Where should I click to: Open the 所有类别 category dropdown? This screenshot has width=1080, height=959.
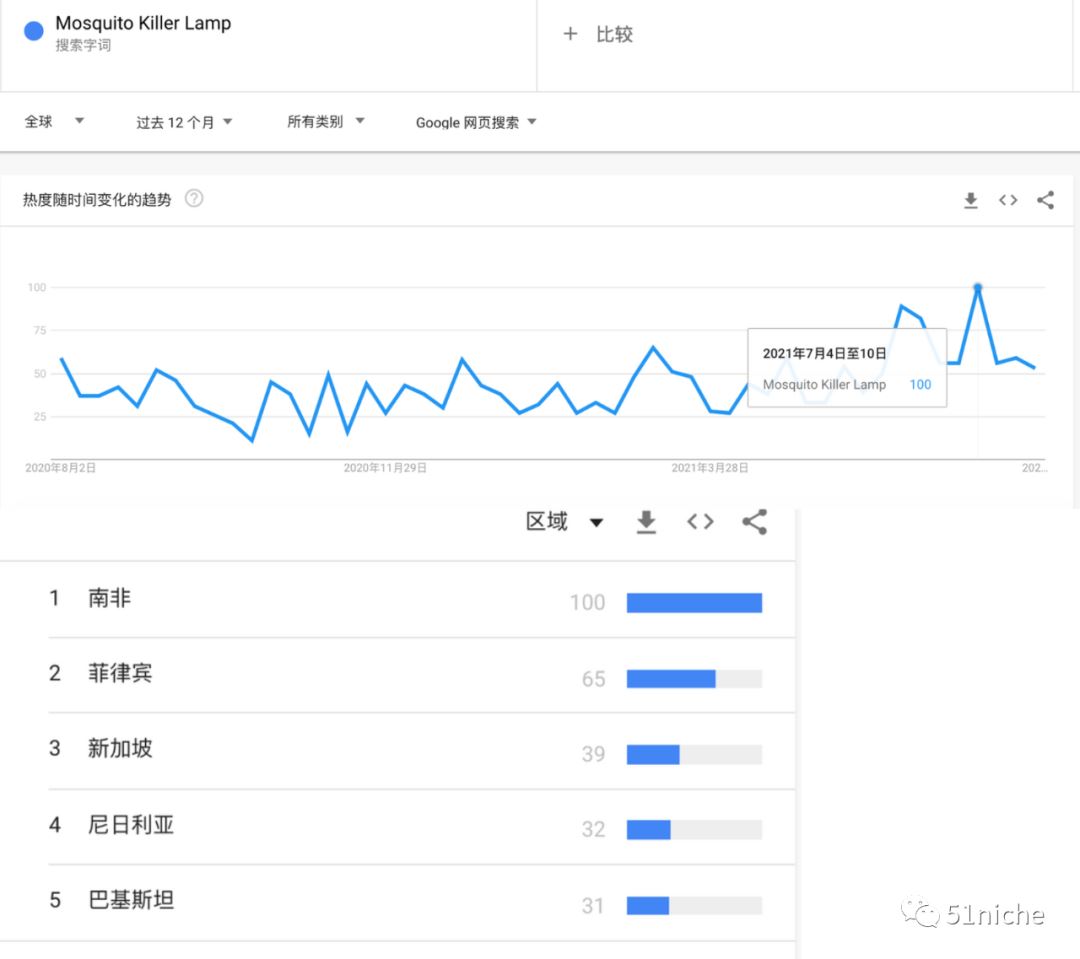pyautogui.click(x=325, y=121)
